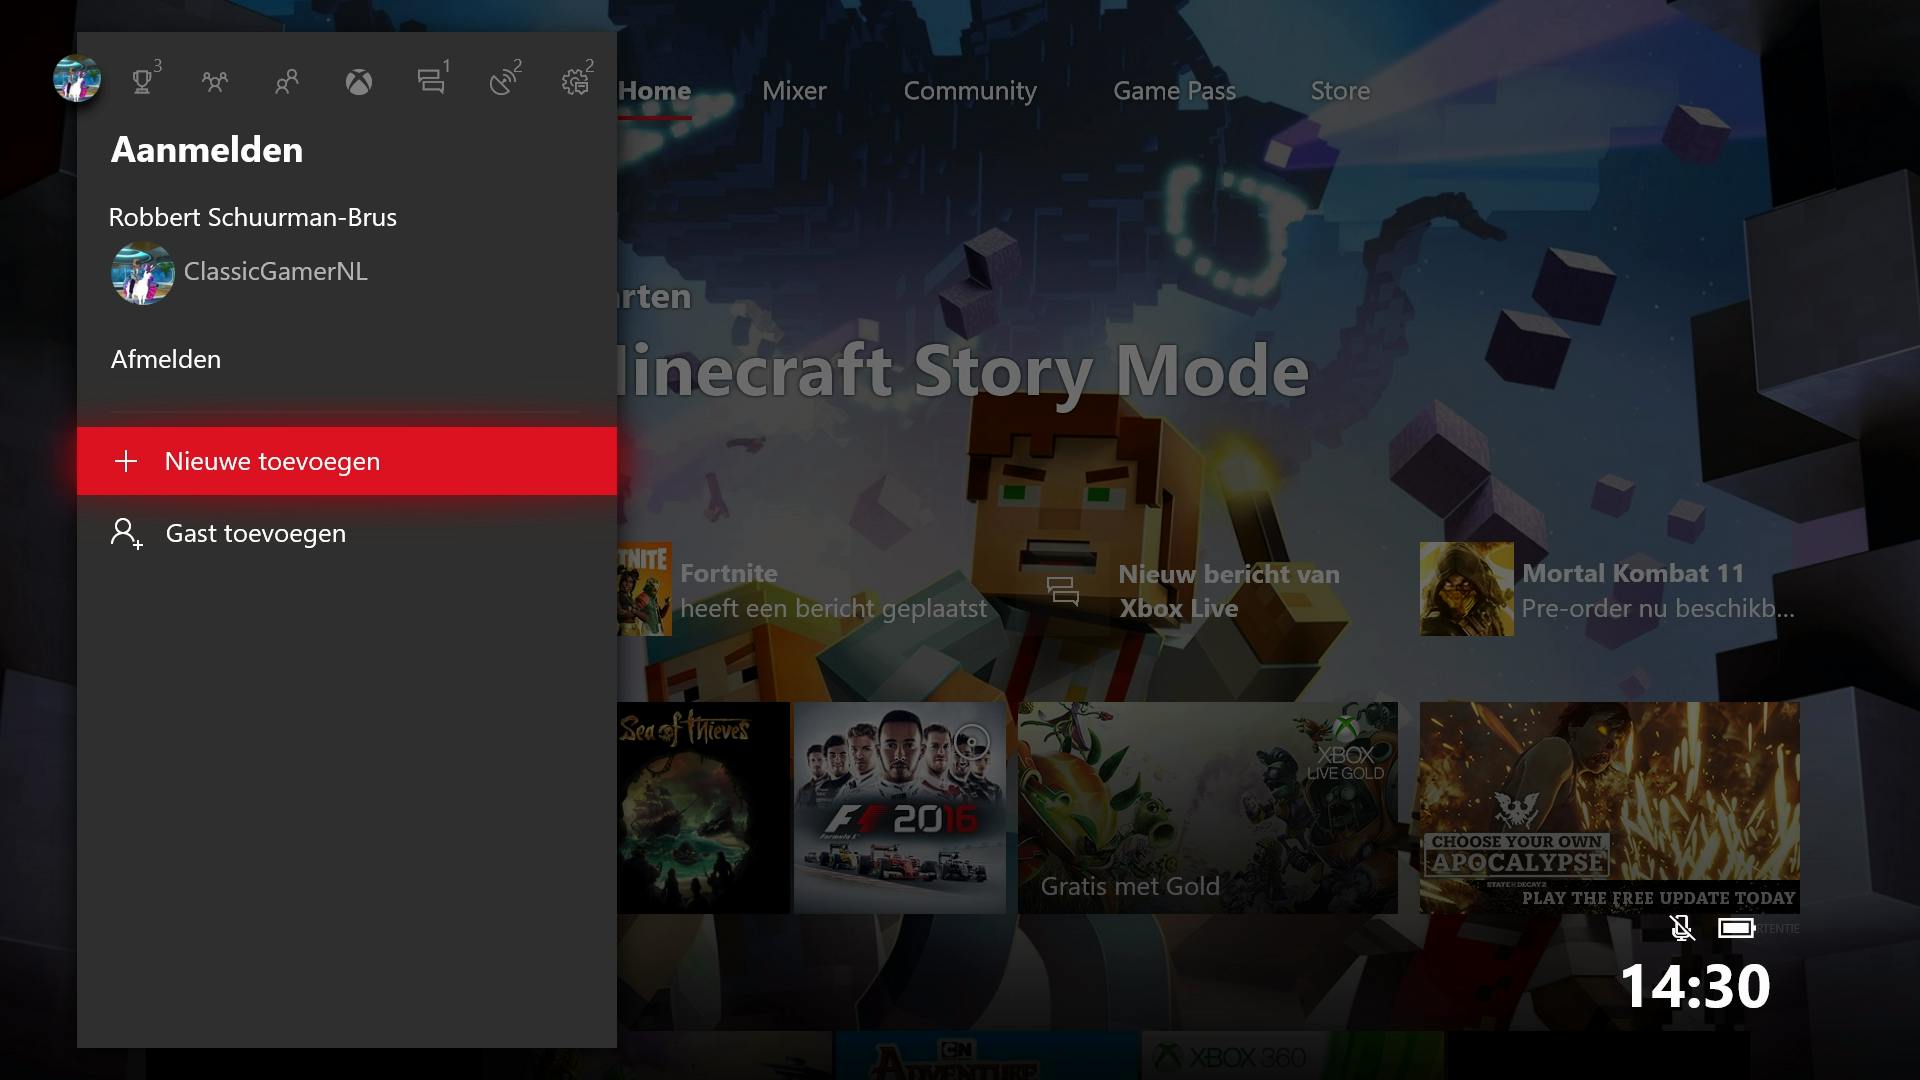Open the People friends icon tab
Viewport: 1920px width, 1080px height.
pyautogui.click(x=287, y=81)
